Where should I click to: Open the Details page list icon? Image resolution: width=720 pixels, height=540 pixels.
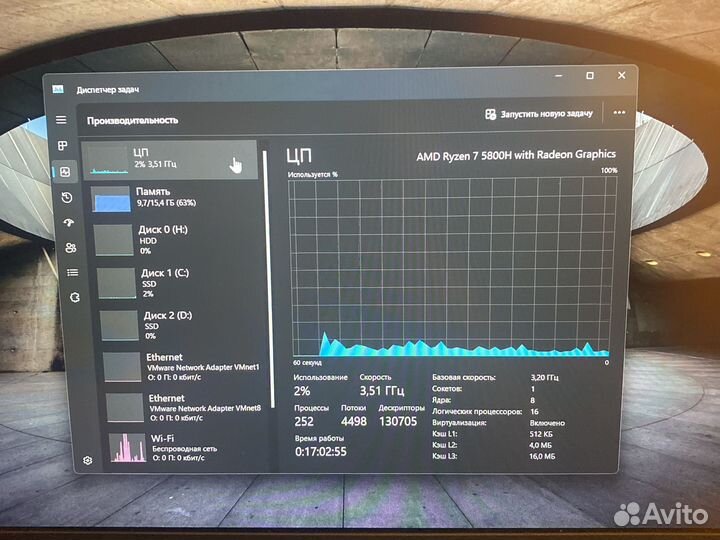coord(73,273)
